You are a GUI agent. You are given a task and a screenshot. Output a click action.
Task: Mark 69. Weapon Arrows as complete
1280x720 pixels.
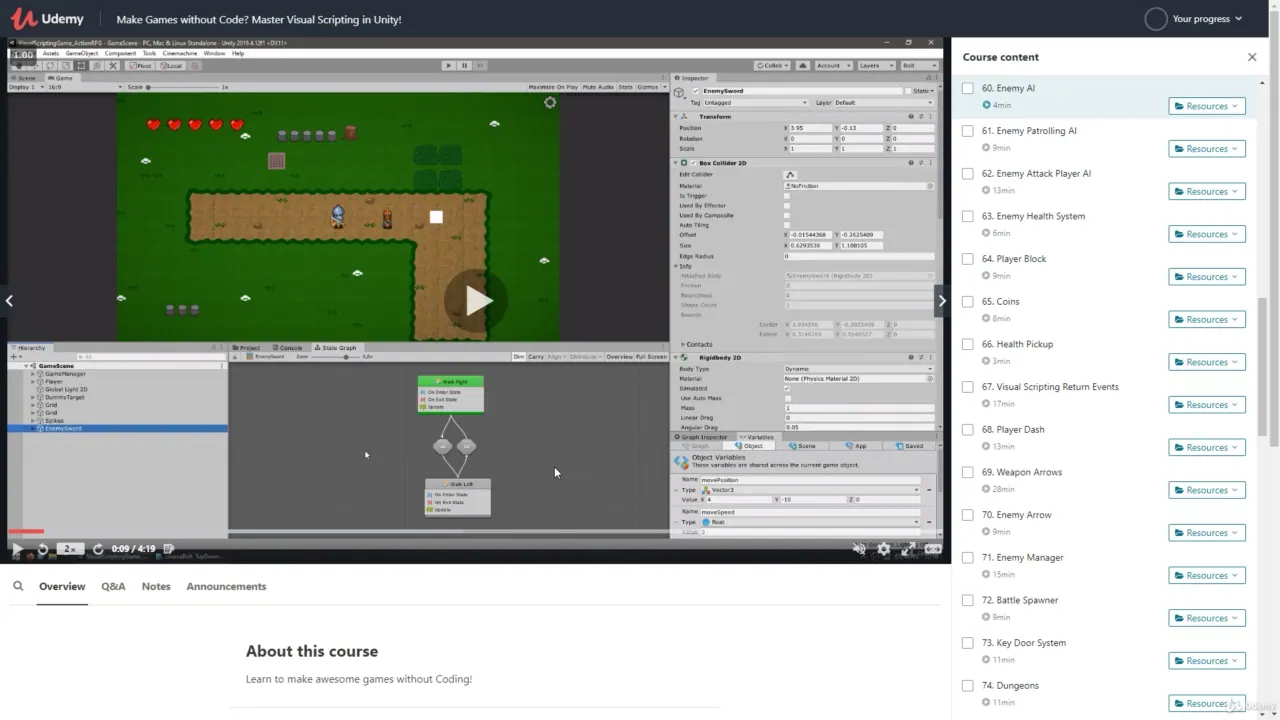(x=967, y=472)
